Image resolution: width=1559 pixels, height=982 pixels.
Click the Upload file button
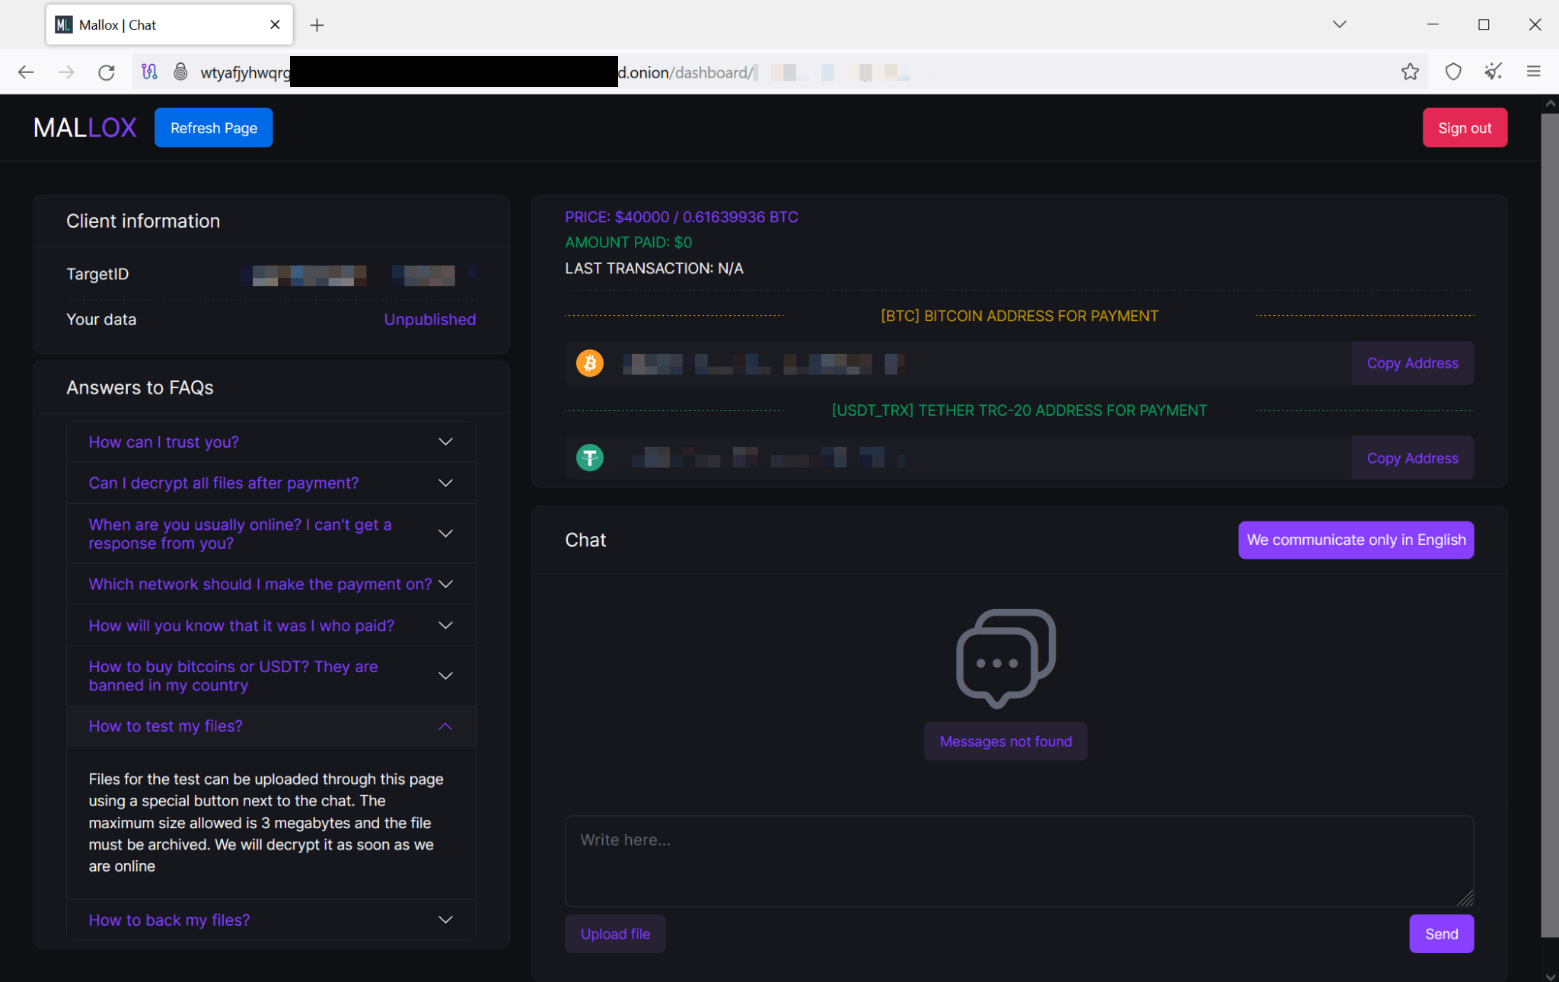(615, 934)
